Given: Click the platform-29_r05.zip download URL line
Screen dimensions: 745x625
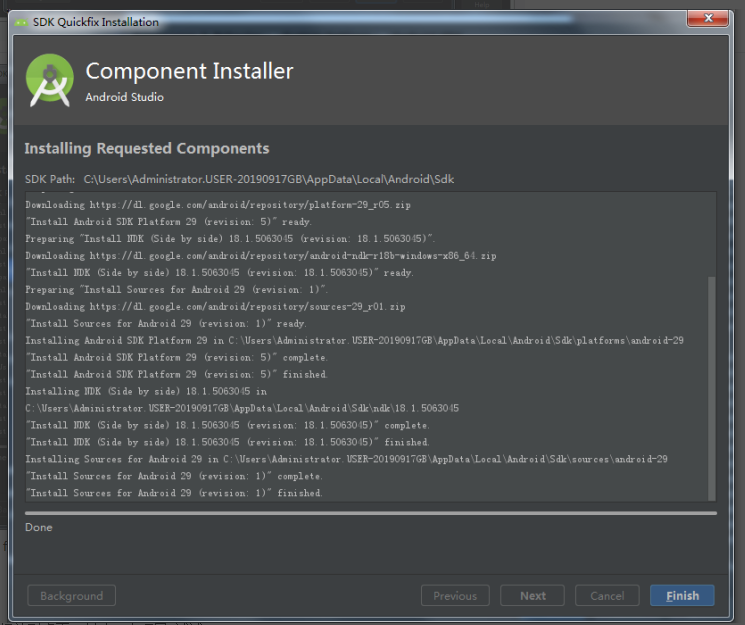Looking at the screenshot, I should coord(218,205).
